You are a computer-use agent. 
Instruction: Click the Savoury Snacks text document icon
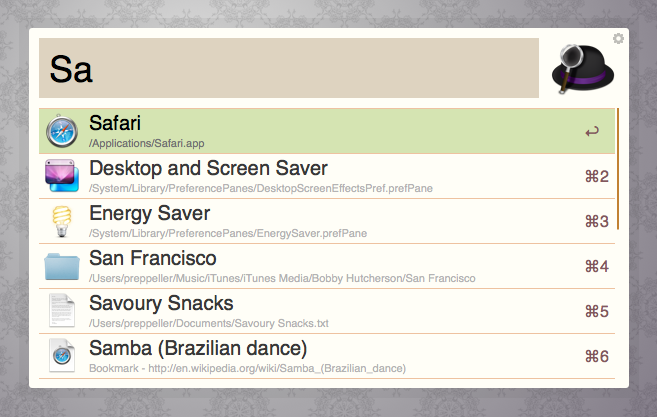coord(62,311)
